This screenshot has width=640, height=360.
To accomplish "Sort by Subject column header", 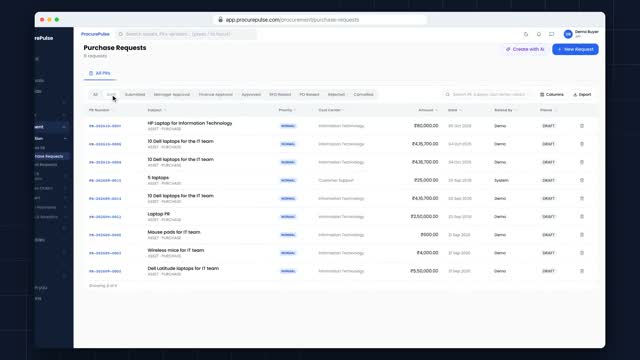I will pyautogui.click(x=155, y=110).
